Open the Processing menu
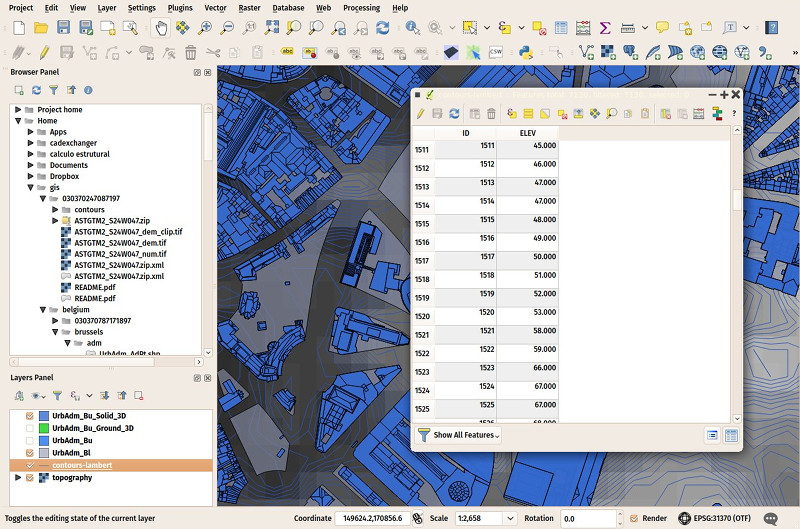The height and width of the screenshot is (529, 800). pos(361,8)
